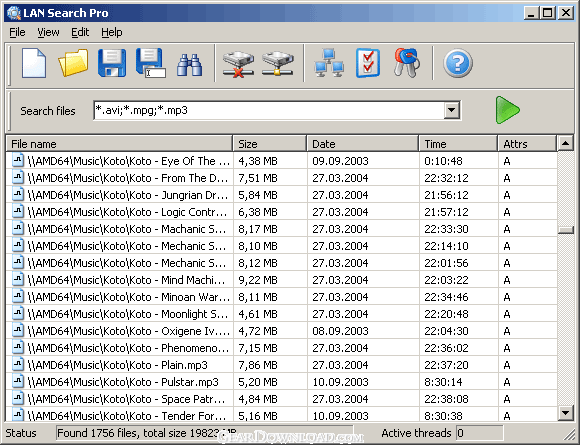Open Find with the binoculars icon
This screenshot has width=580, height=445.
click(189, 65)
